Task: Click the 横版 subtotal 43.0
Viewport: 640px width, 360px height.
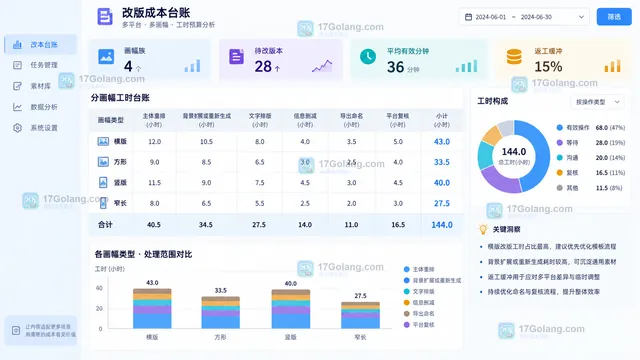Action: [x=442, y=142]
